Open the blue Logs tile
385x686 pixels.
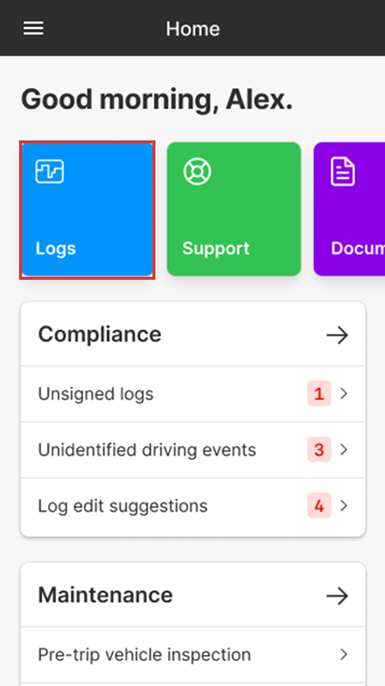point(87,210)
